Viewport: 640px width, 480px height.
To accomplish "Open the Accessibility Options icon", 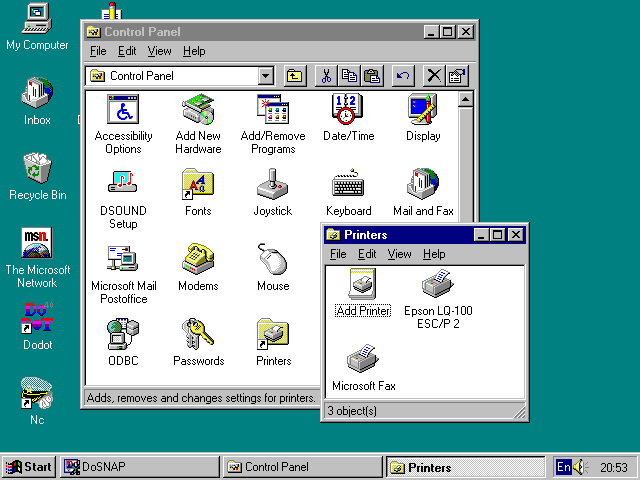I will click(x=123, y=109).
